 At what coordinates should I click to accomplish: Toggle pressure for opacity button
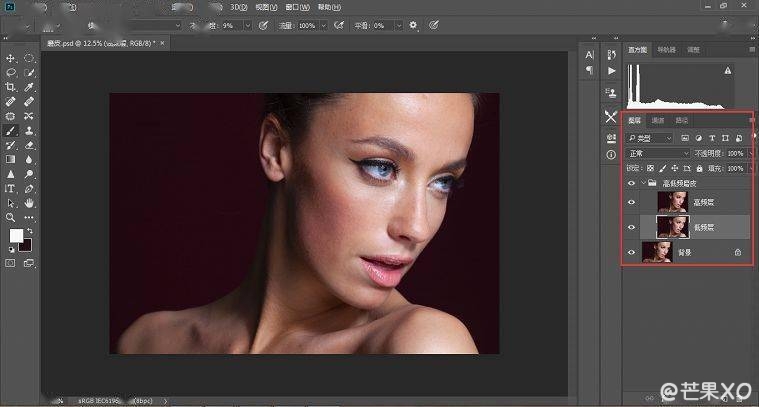(x=263, y=25)
